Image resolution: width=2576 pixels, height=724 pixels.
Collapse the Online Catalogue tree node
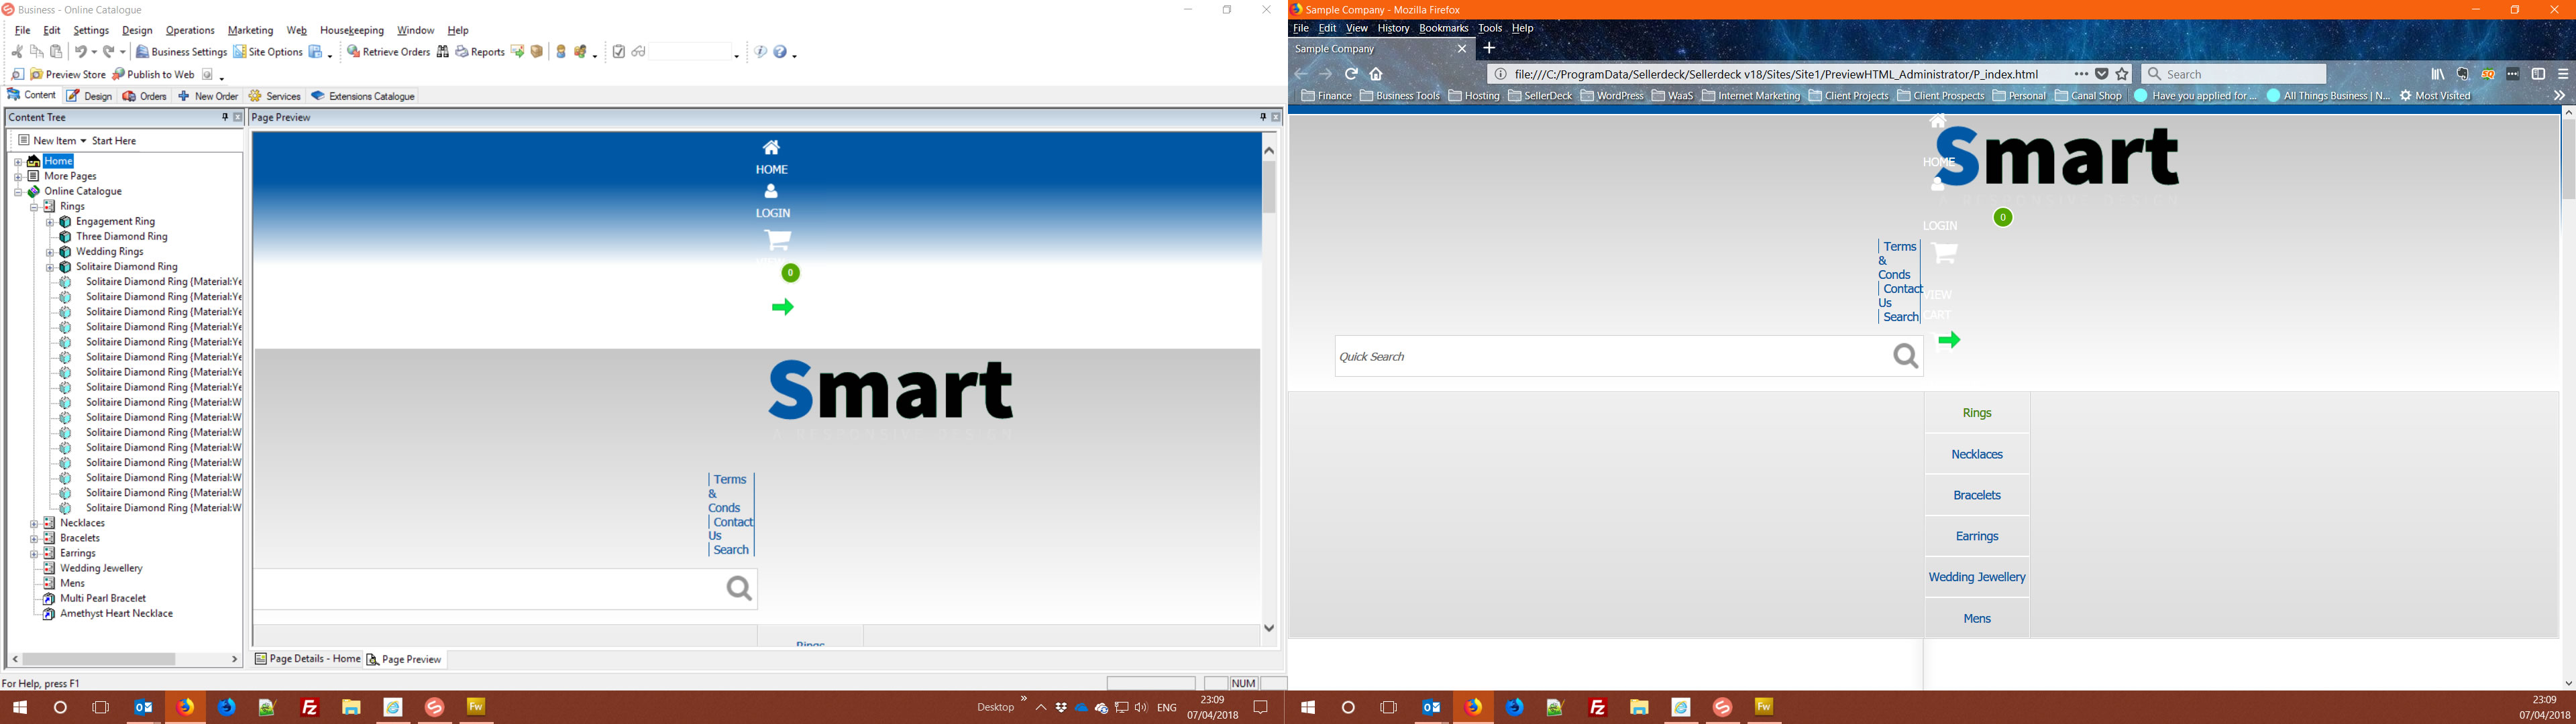click(18, 192)
